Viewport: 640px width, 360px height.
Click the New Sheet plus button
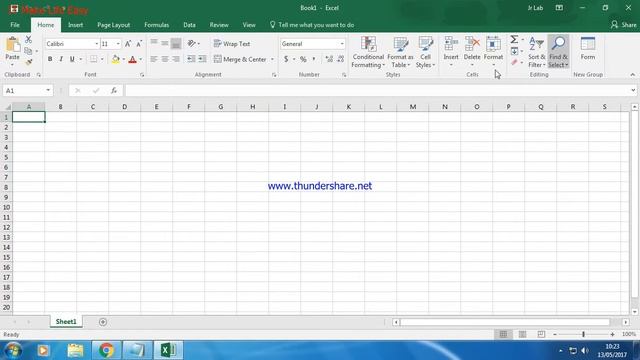[x=103, y=322]
